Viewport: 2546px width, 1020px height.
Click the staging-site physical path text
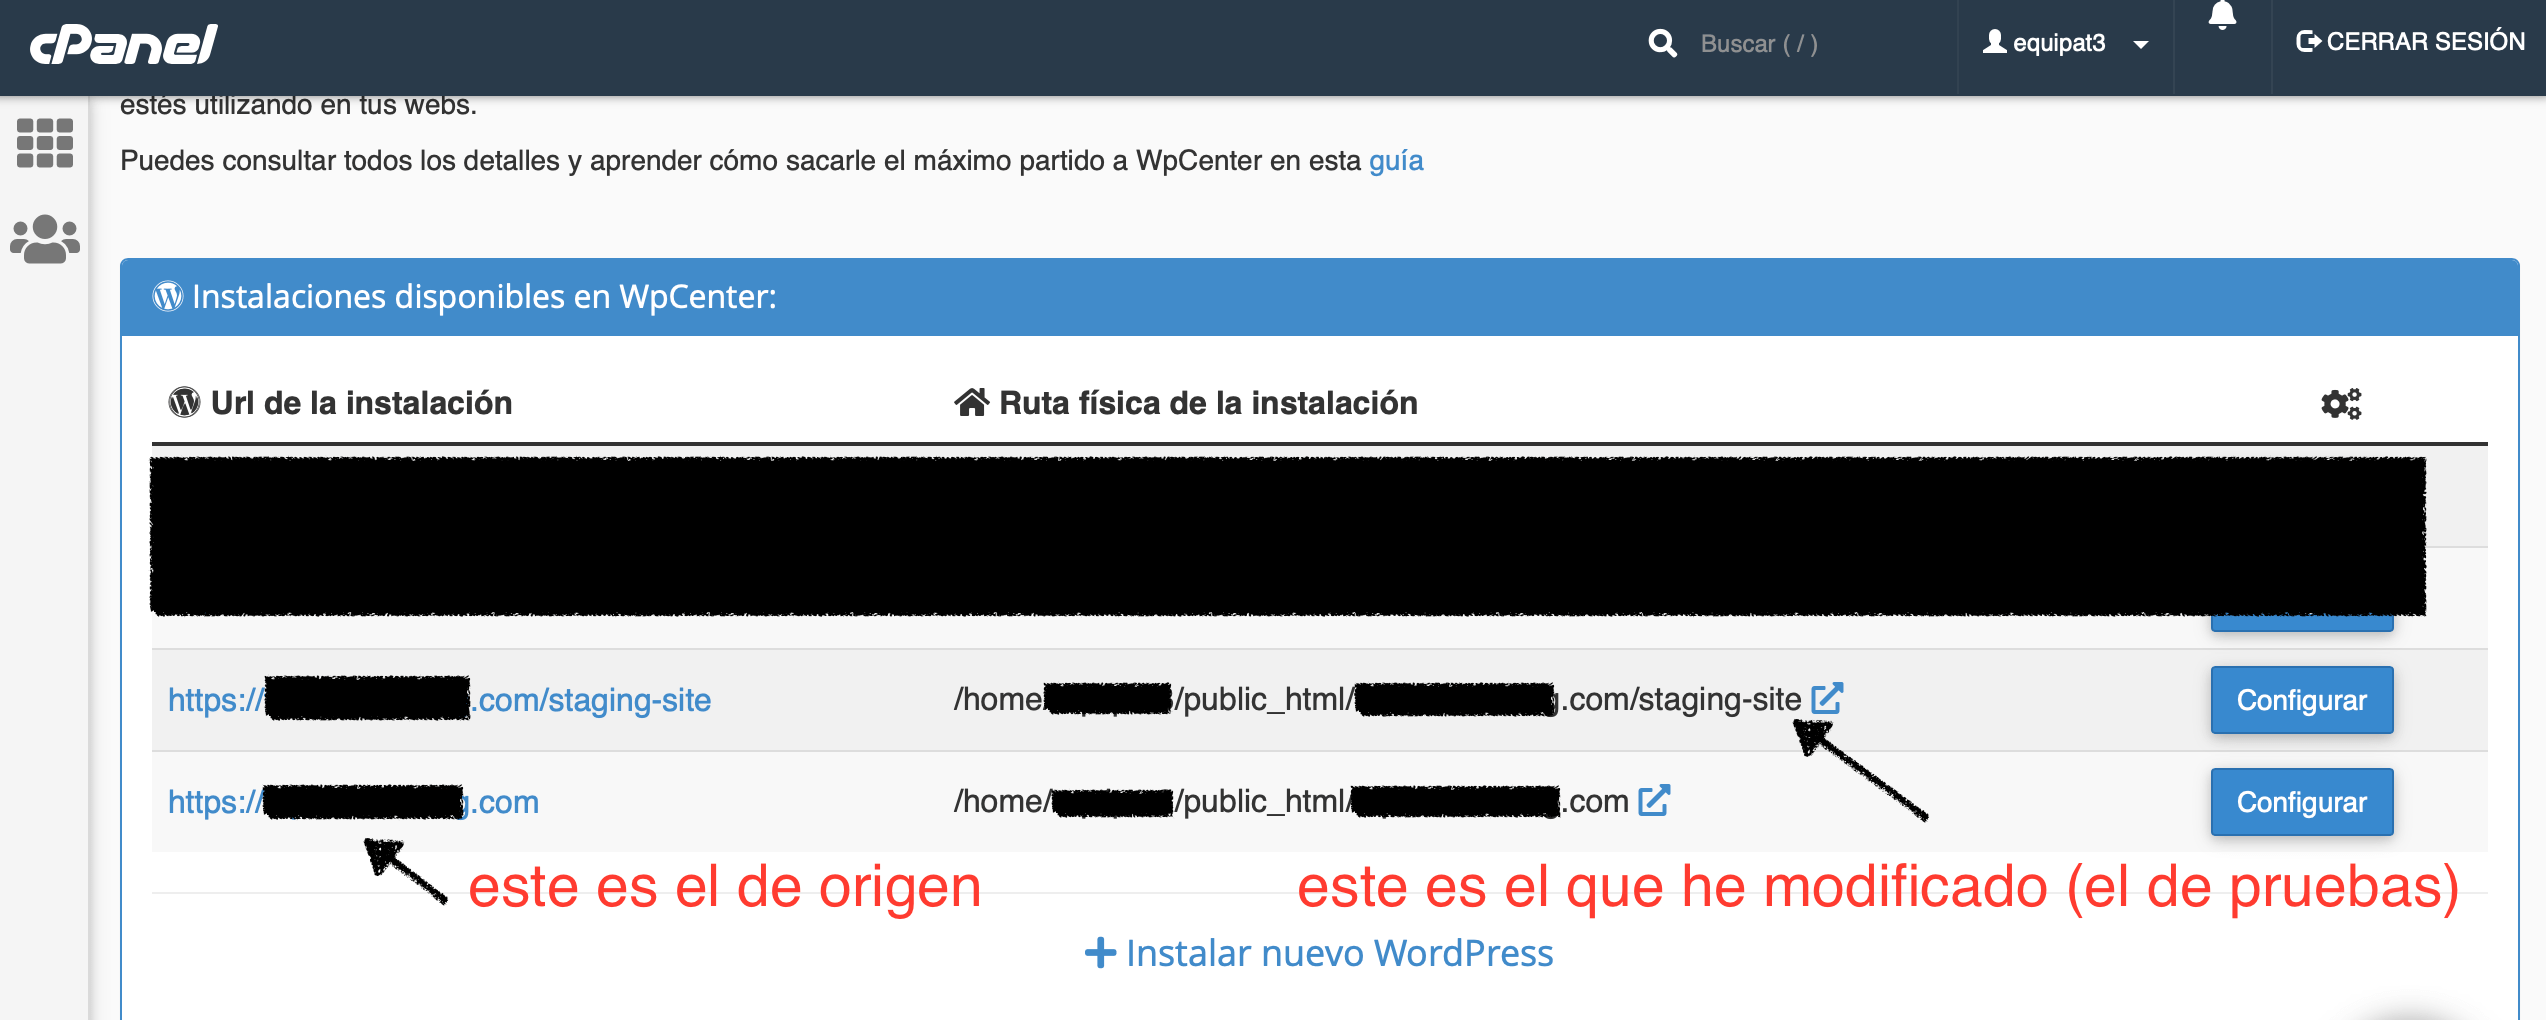1377,698
